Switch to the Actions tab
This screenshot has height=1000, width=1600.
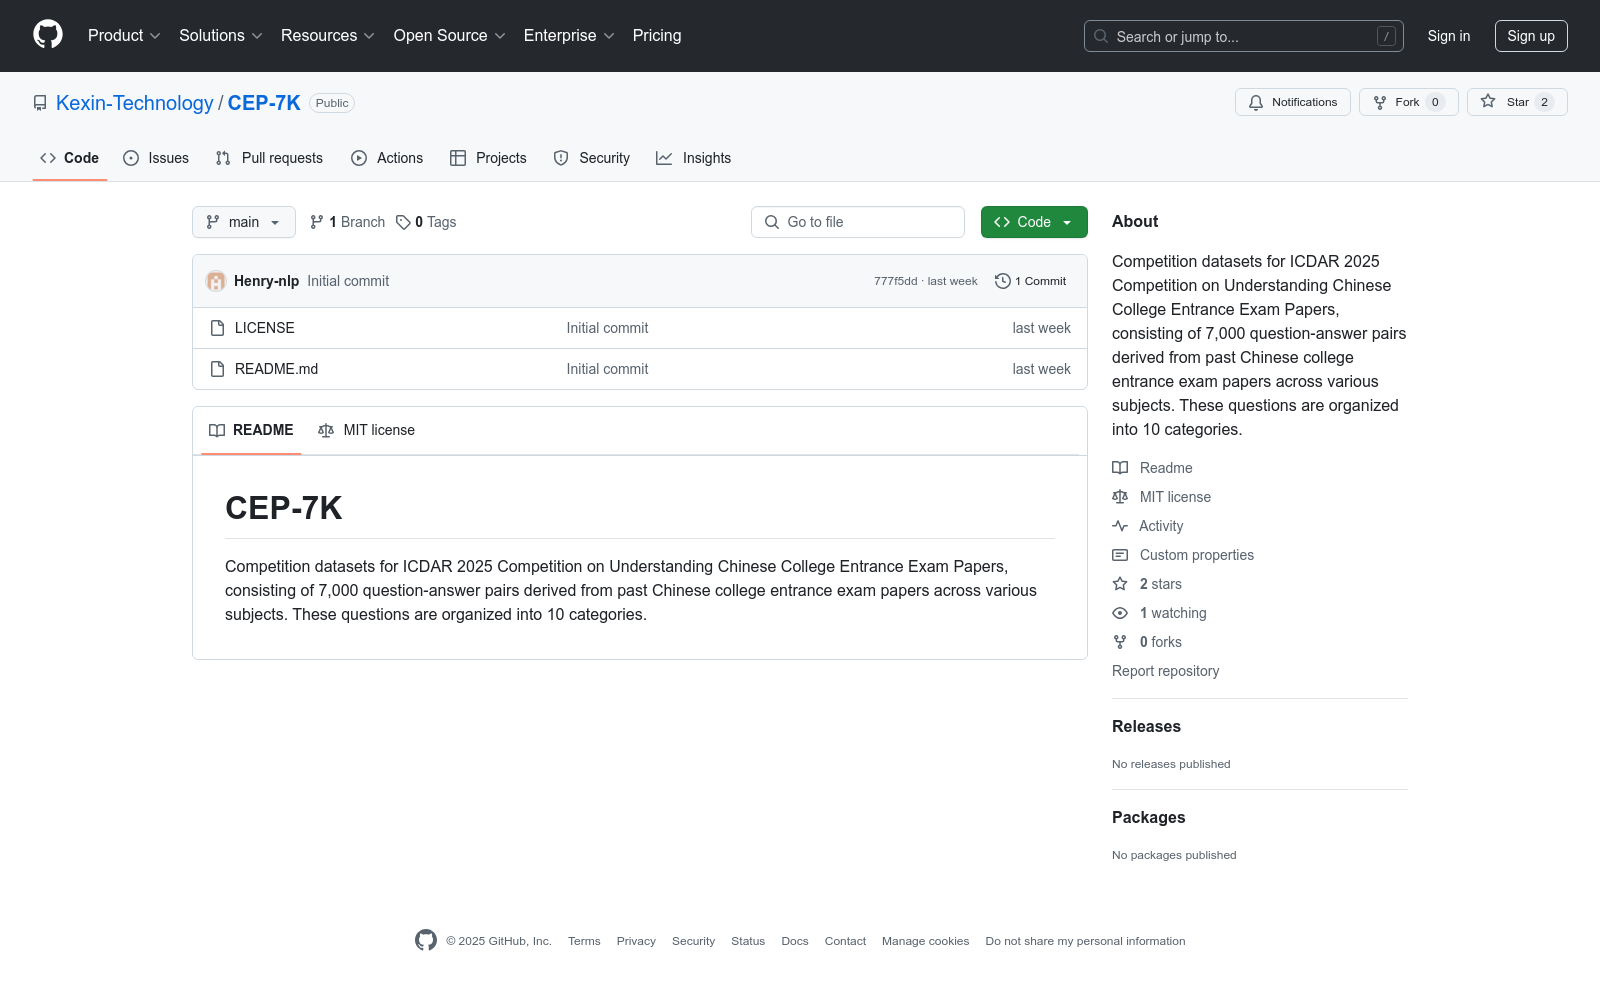[387, 158]
